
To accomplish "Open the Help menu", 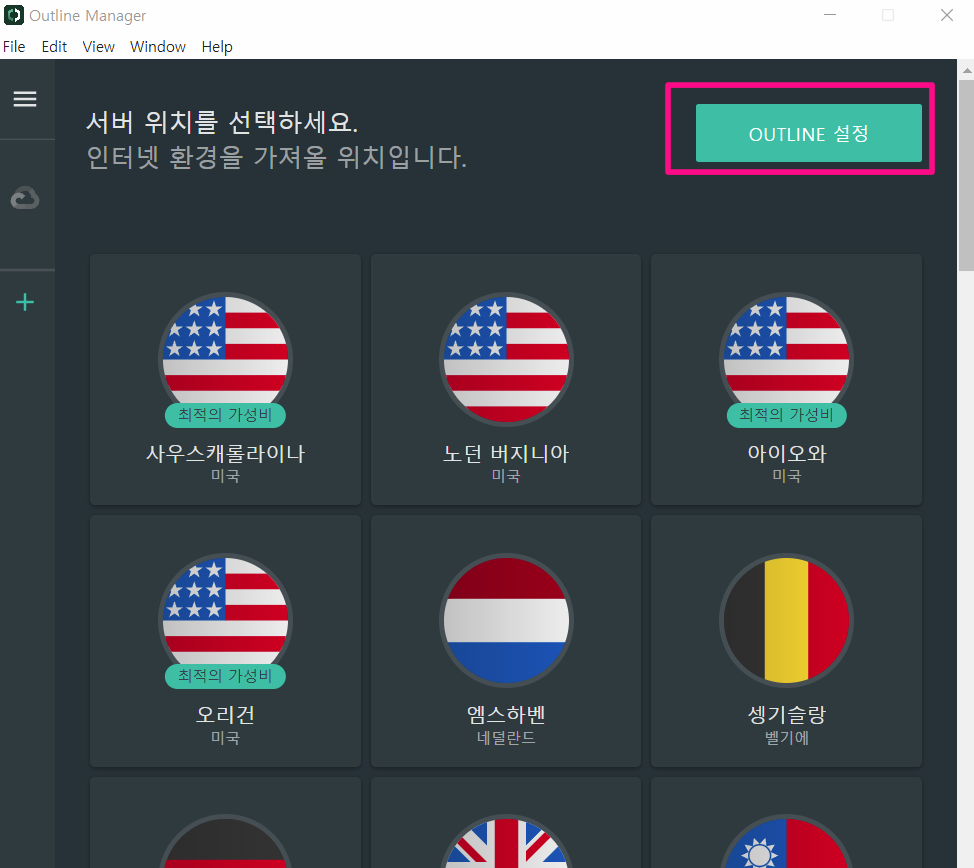I will [217, 47].
